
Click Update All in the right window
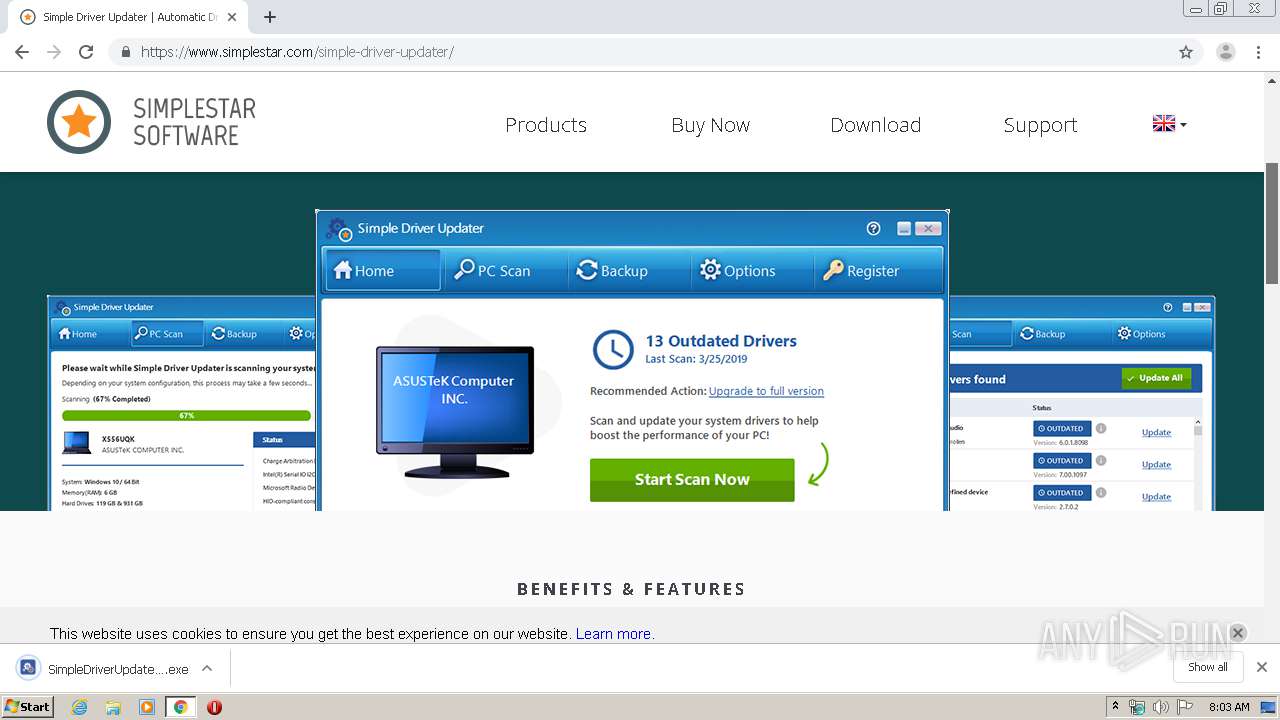click(1157, 378)
